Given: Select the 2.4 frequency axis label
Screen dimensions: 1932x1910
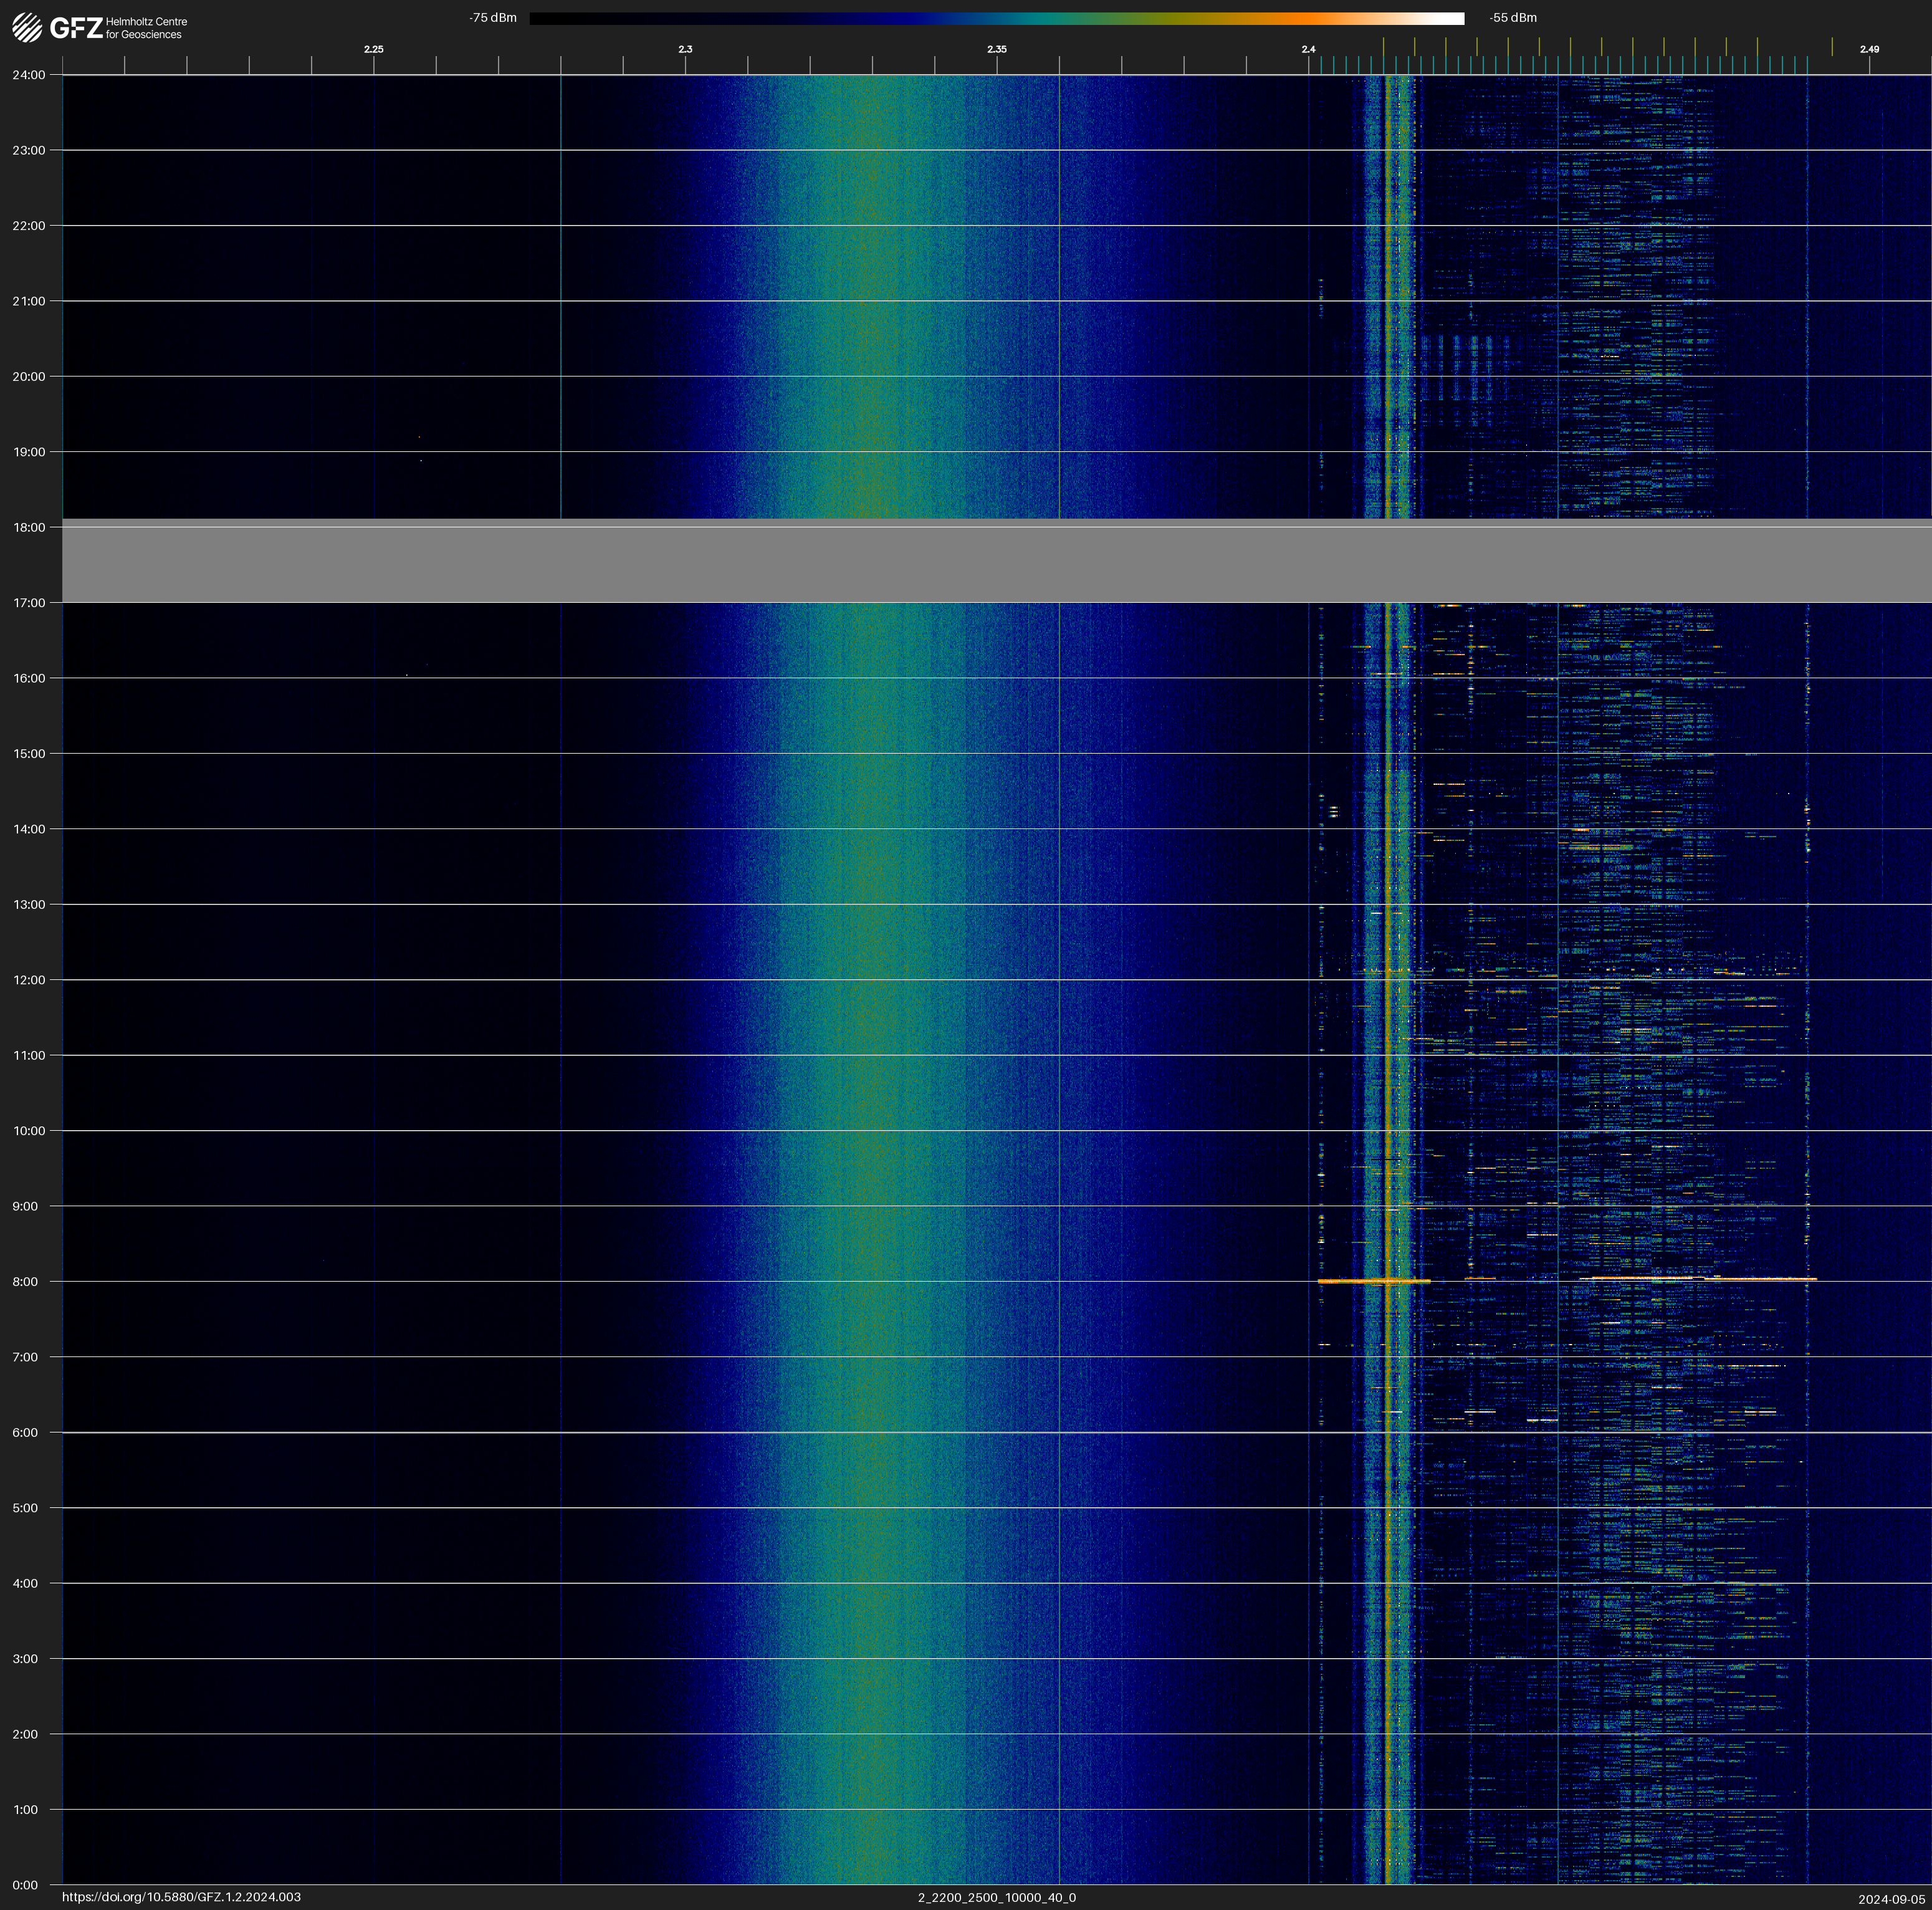Looking at the screenshot, I should (x=1308, y=49).
